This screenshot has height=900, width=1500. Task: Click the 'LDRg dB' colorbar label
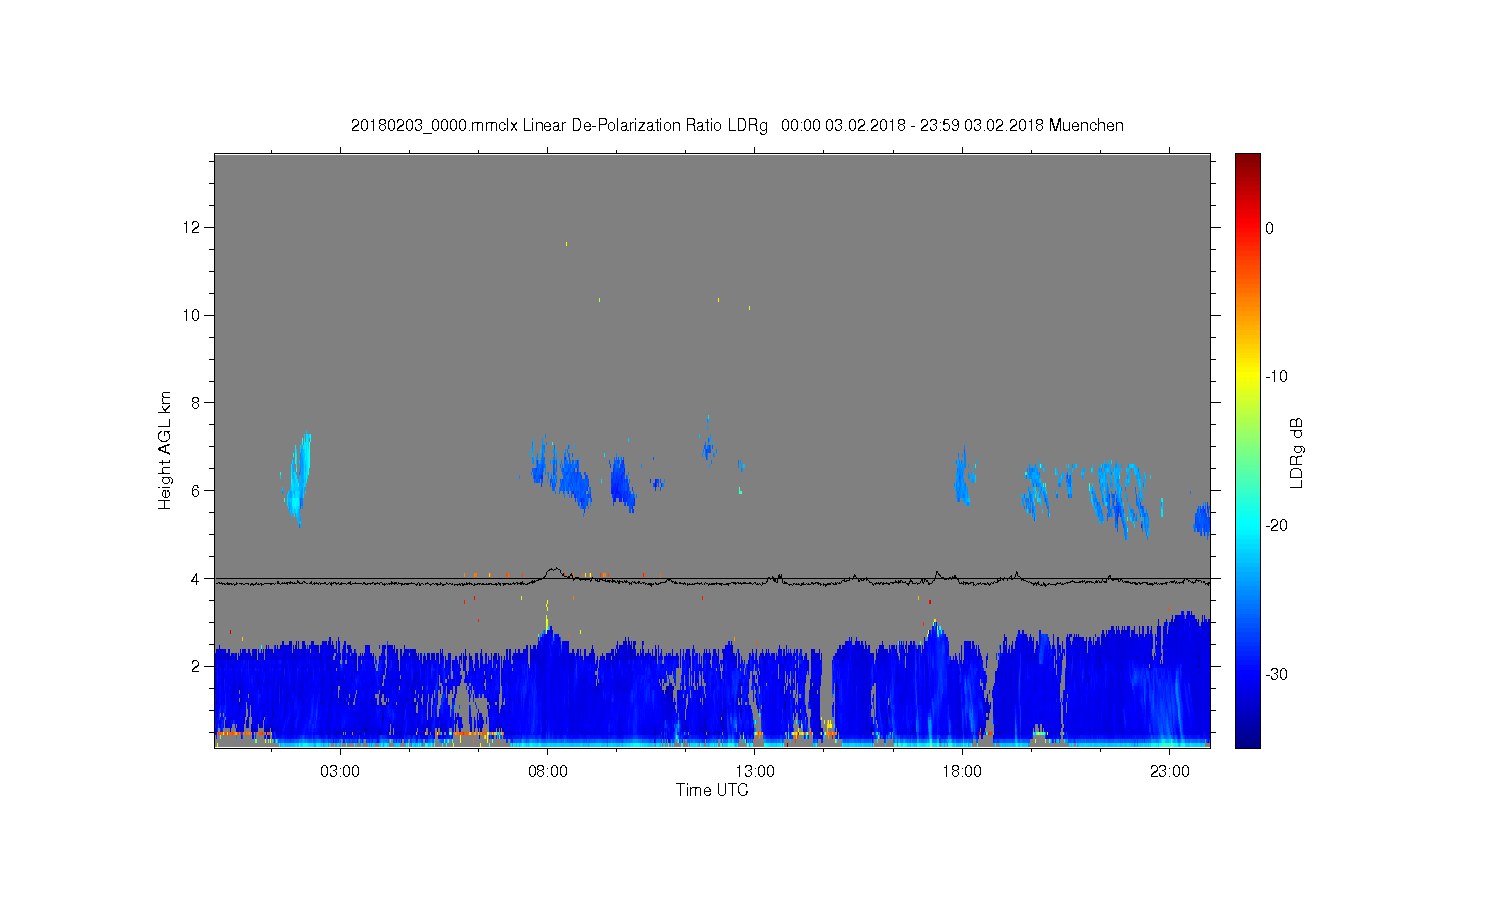[x=1297, y=452]
